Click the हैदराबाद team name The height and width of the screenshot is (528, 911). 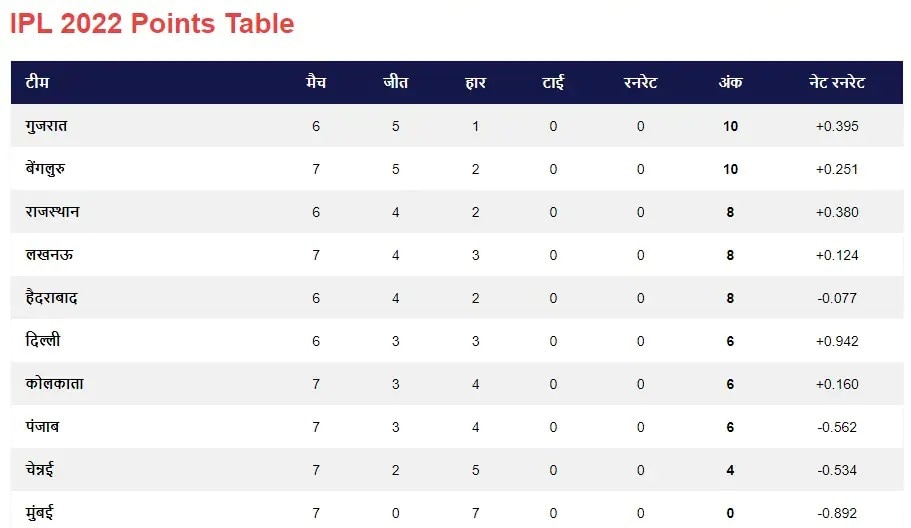point(52,298)
